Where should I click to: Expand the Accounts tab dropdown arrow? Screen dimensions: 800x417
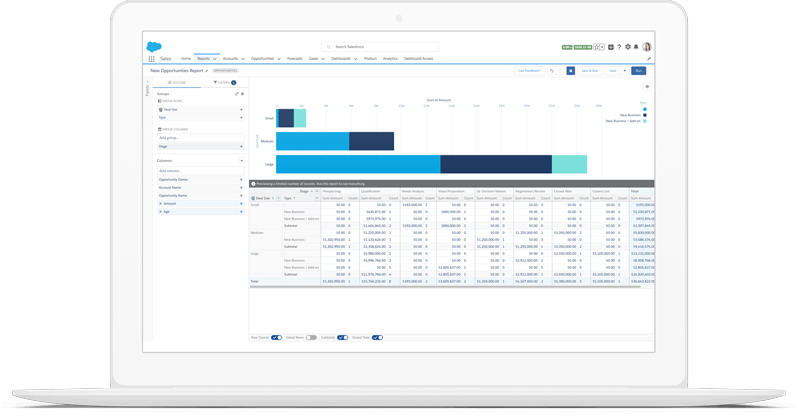(x=242, y=59)
